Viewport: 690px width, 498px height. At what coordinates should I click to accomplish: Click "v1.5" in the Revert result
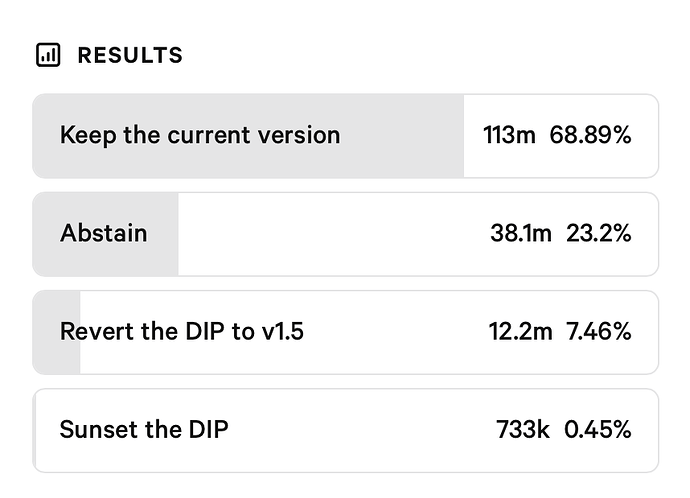282,331
